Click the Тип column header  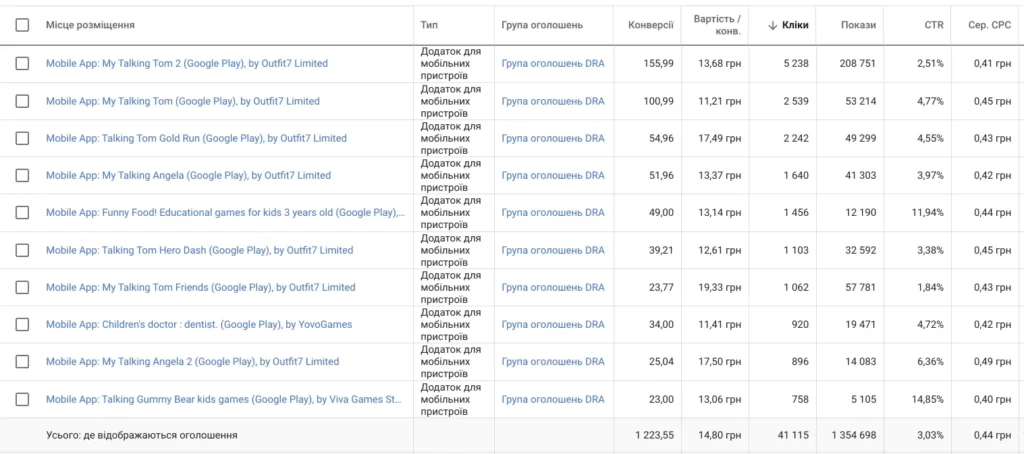pyautogui.click(x=429, y=25)
